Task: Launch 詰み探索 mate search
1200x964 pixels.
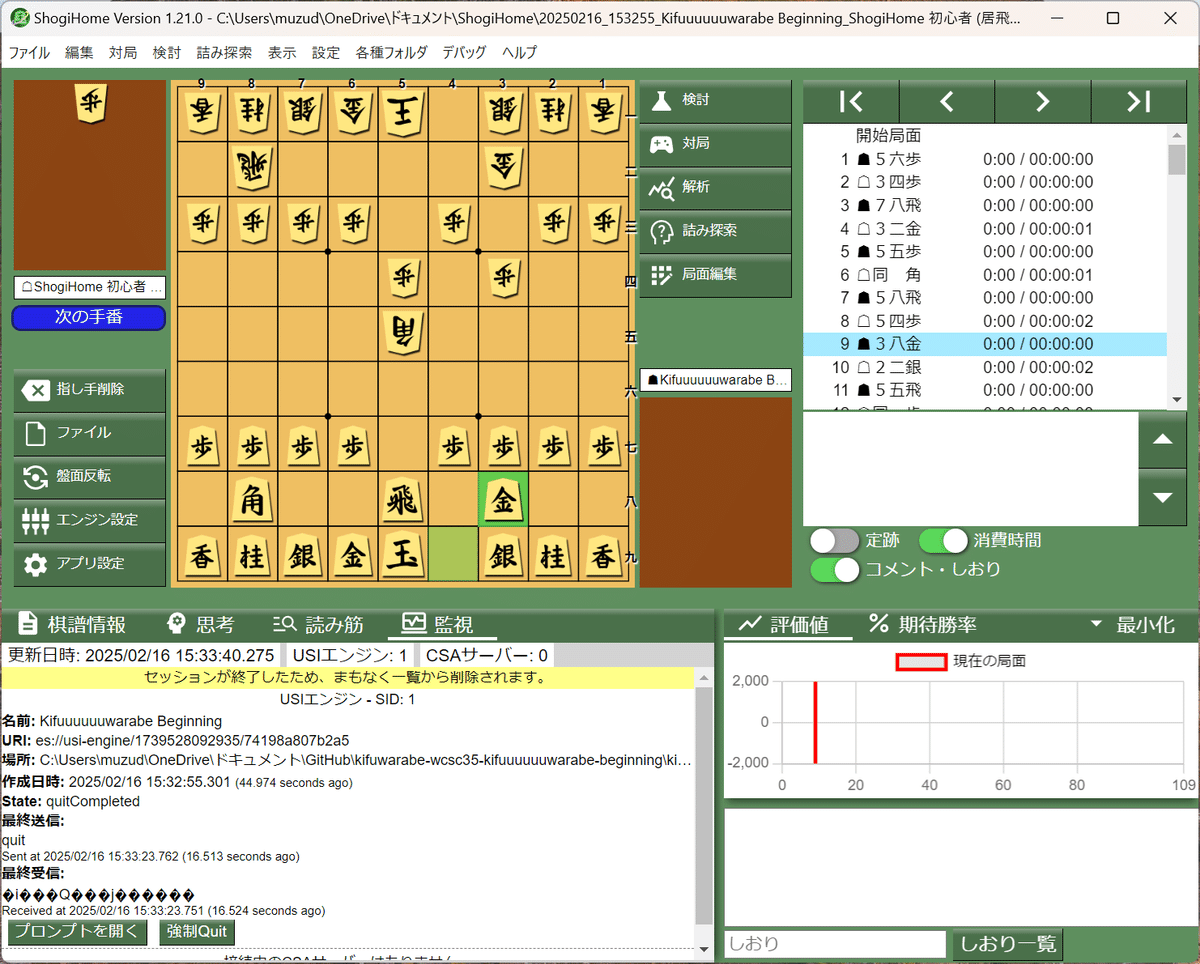Action: click(714, 230)
